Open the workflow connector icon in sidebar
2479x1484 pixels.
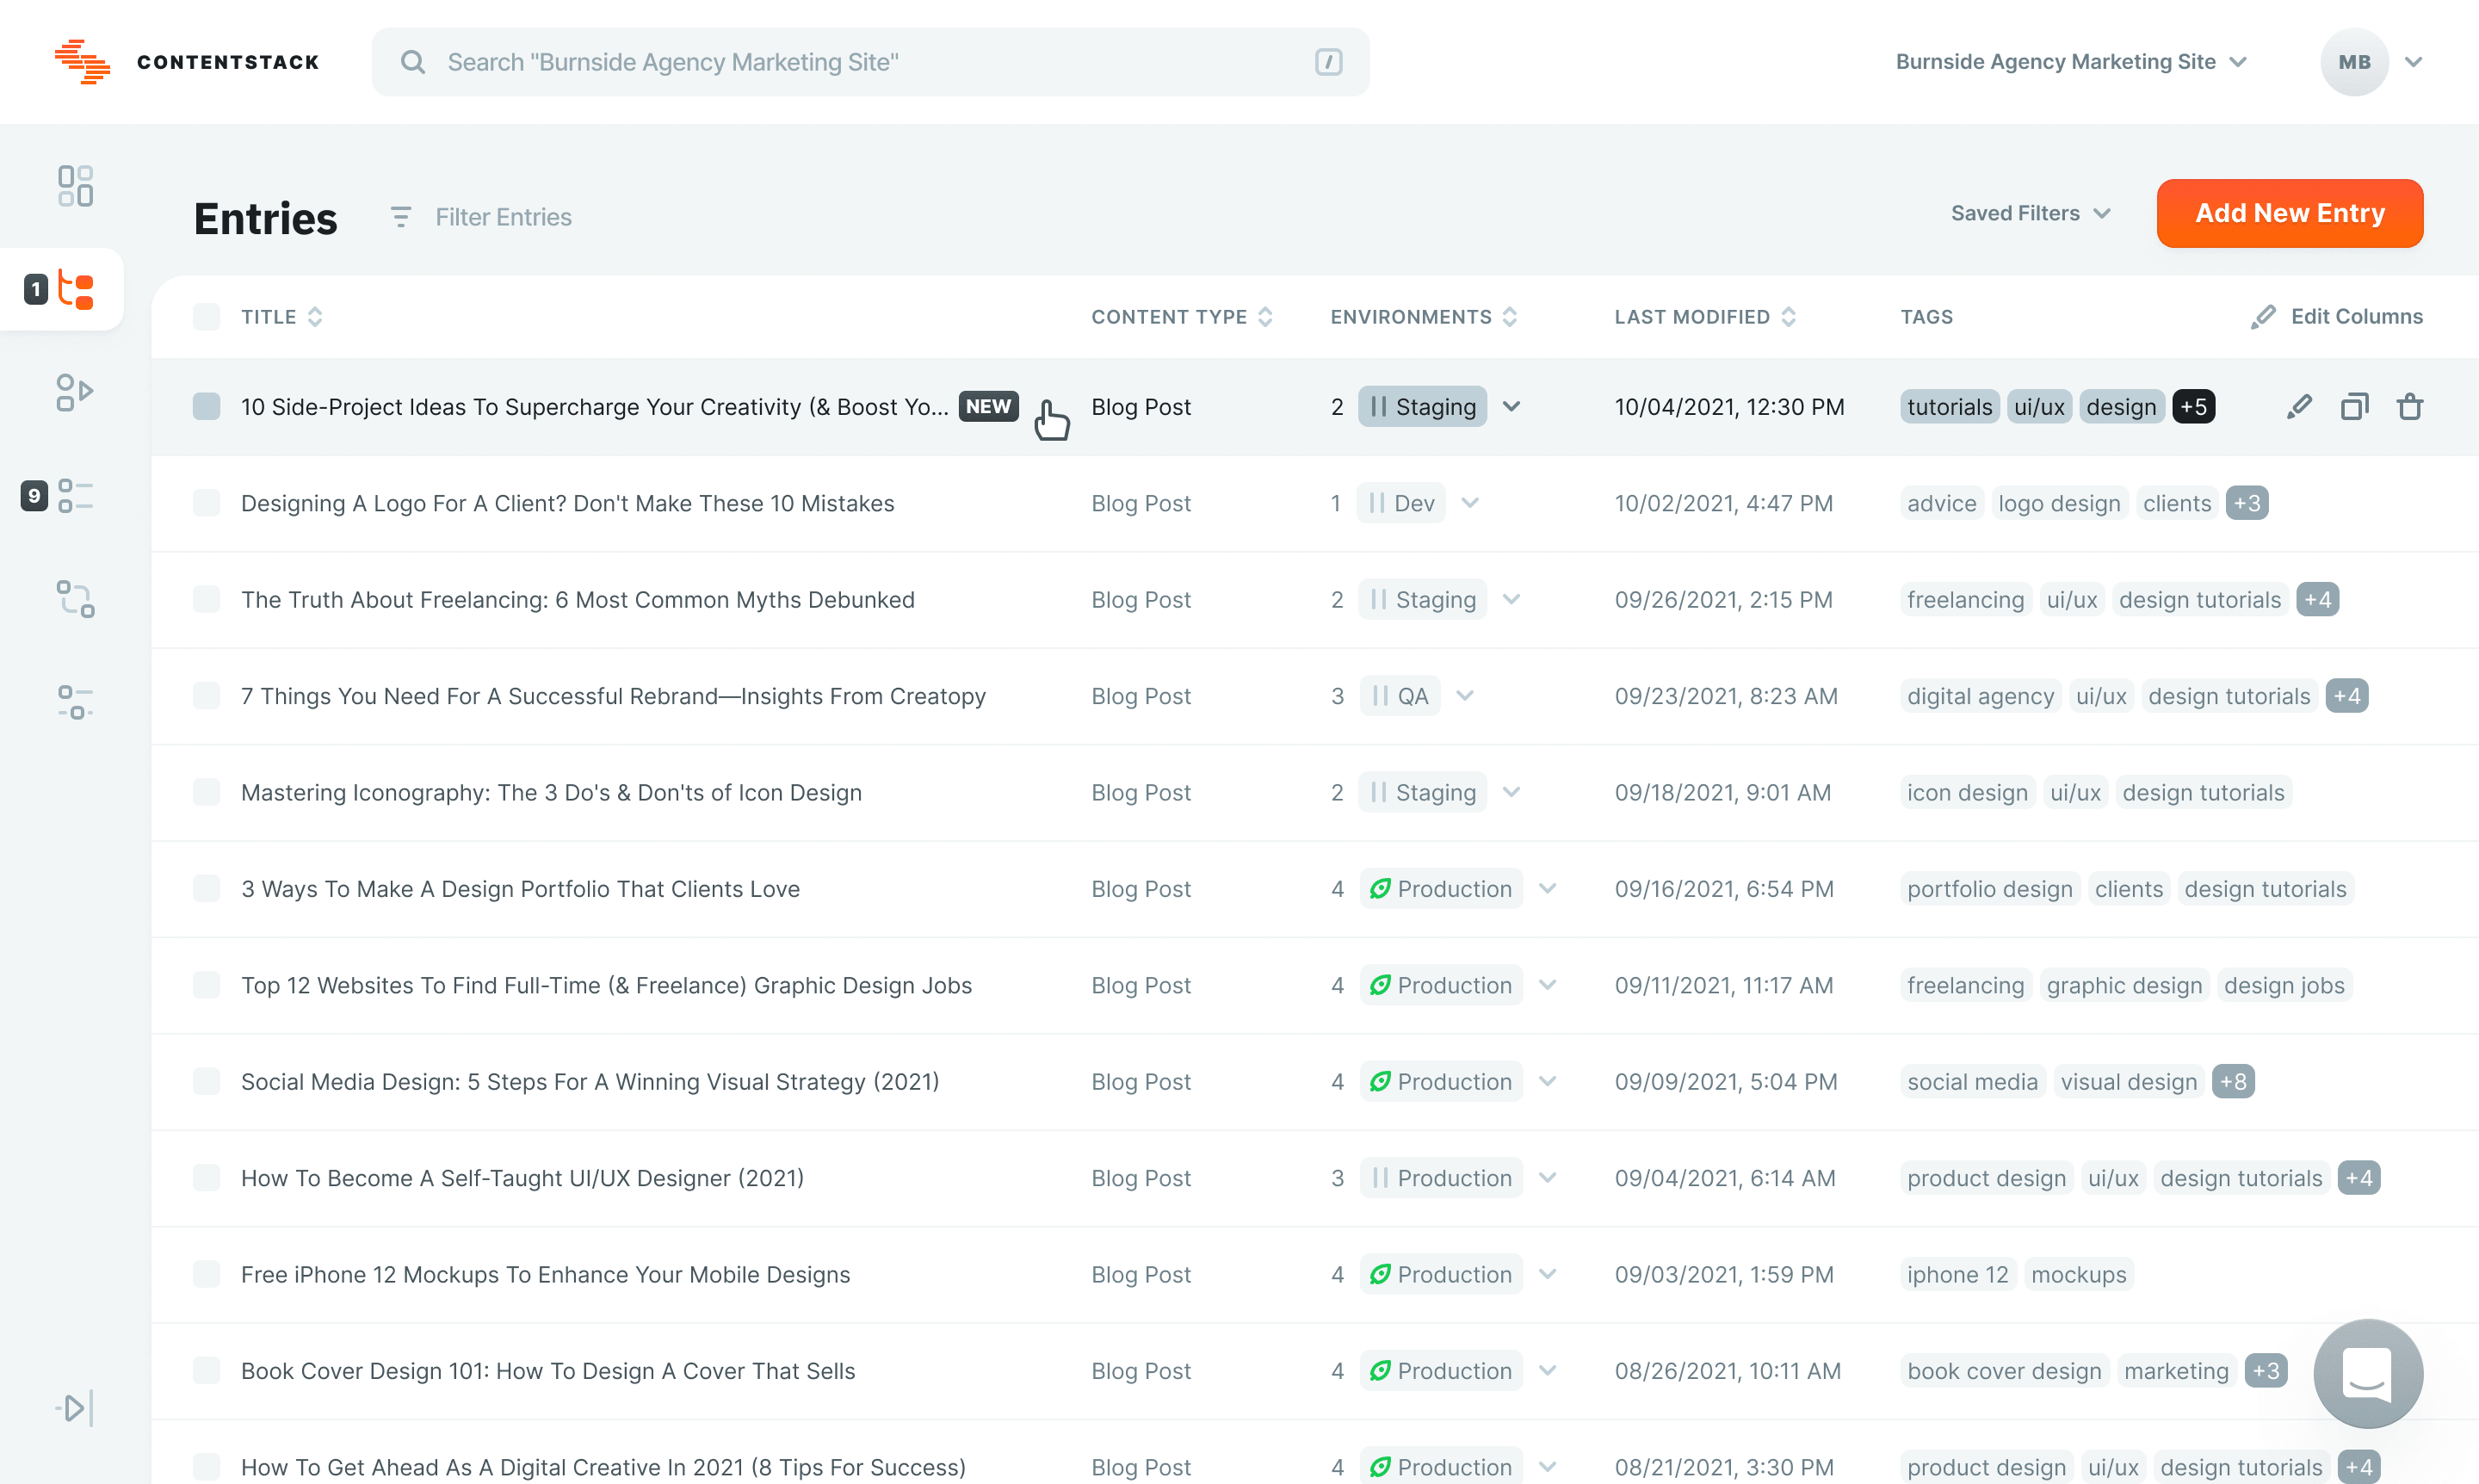pos(75,599)
